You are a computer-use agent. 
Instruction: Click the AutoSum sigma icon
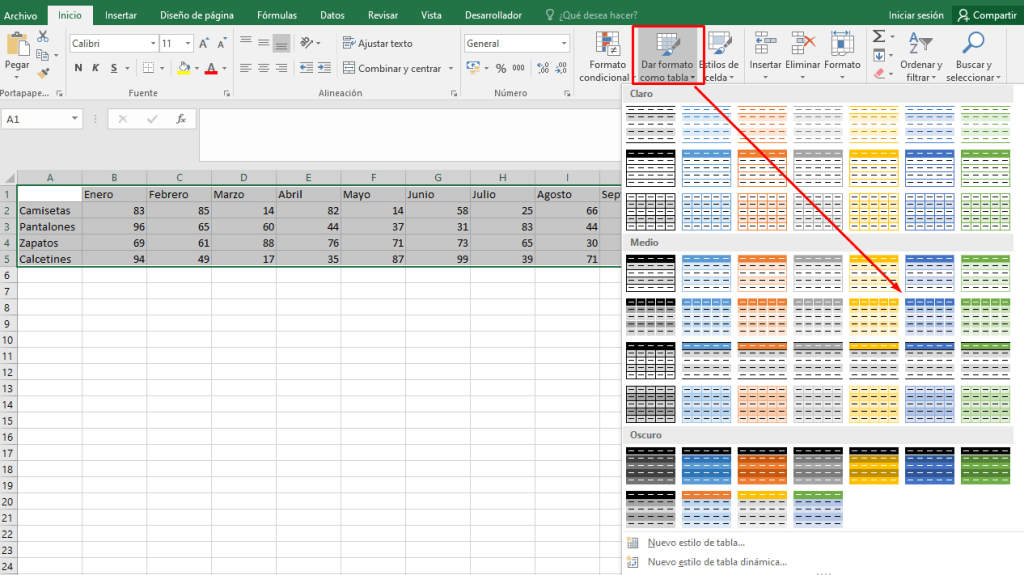coord(878,36)
